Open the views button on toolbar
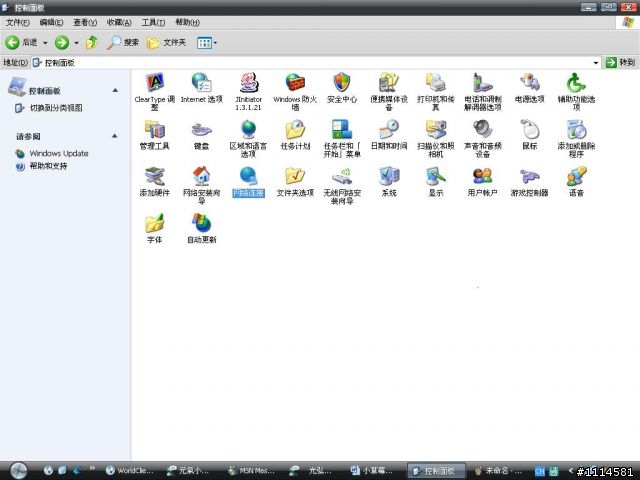The image size is (640, 480). [x=207, y=42]
